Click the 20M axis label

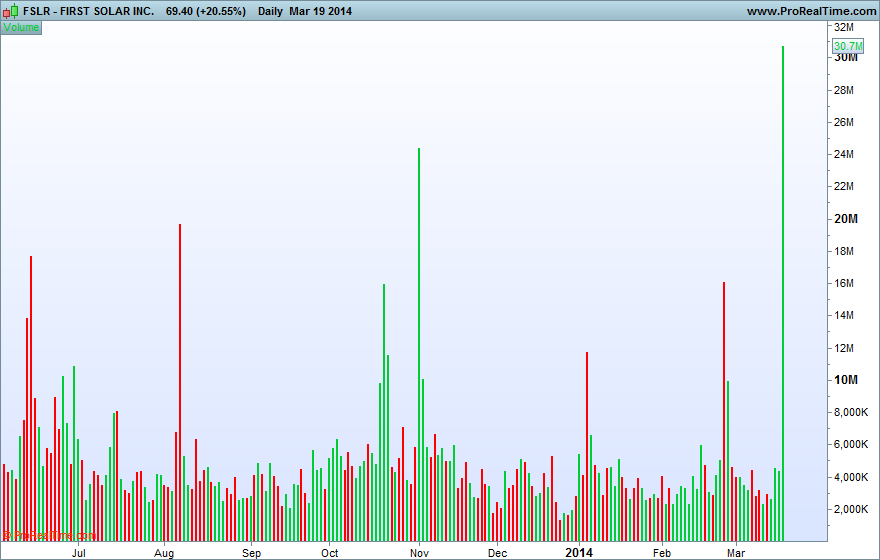tap(846, 219)
